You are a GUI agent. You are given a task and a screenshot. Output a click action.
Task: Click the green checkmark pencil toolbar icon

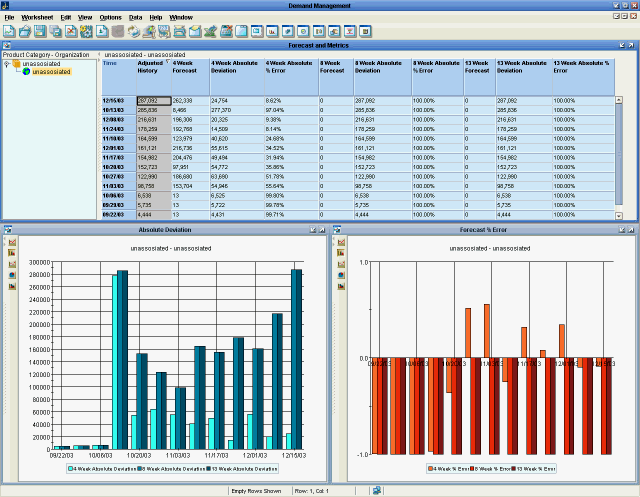coord(211,31)
